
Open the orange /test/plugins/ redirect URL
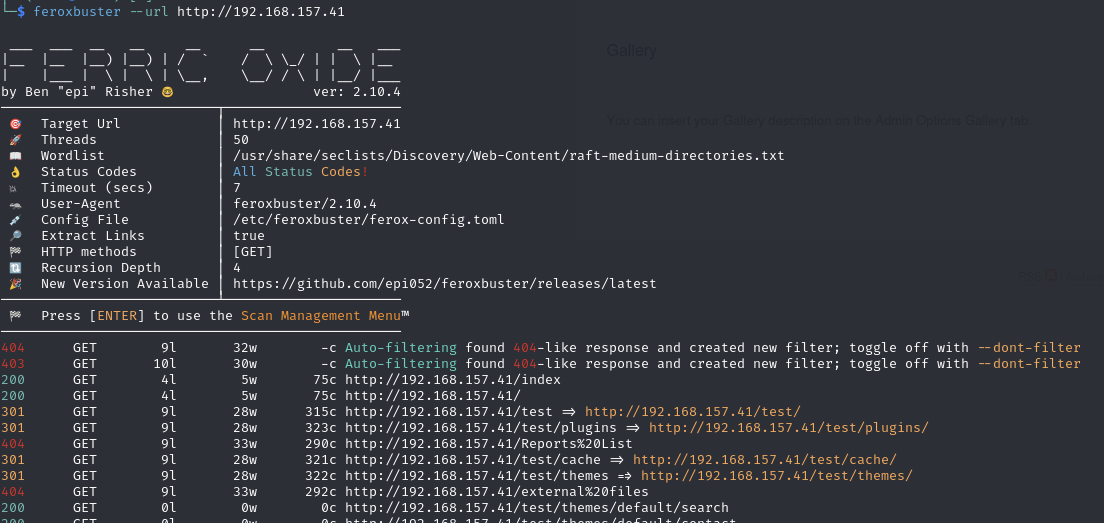[788, 428]
